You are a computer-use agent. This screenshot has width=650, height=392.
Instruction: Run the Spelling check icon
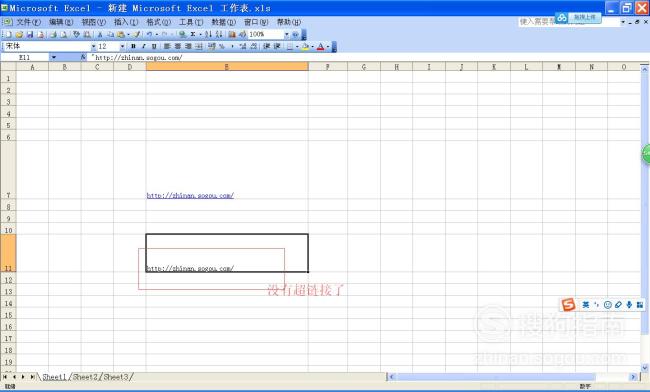click(x=76, y=34)
